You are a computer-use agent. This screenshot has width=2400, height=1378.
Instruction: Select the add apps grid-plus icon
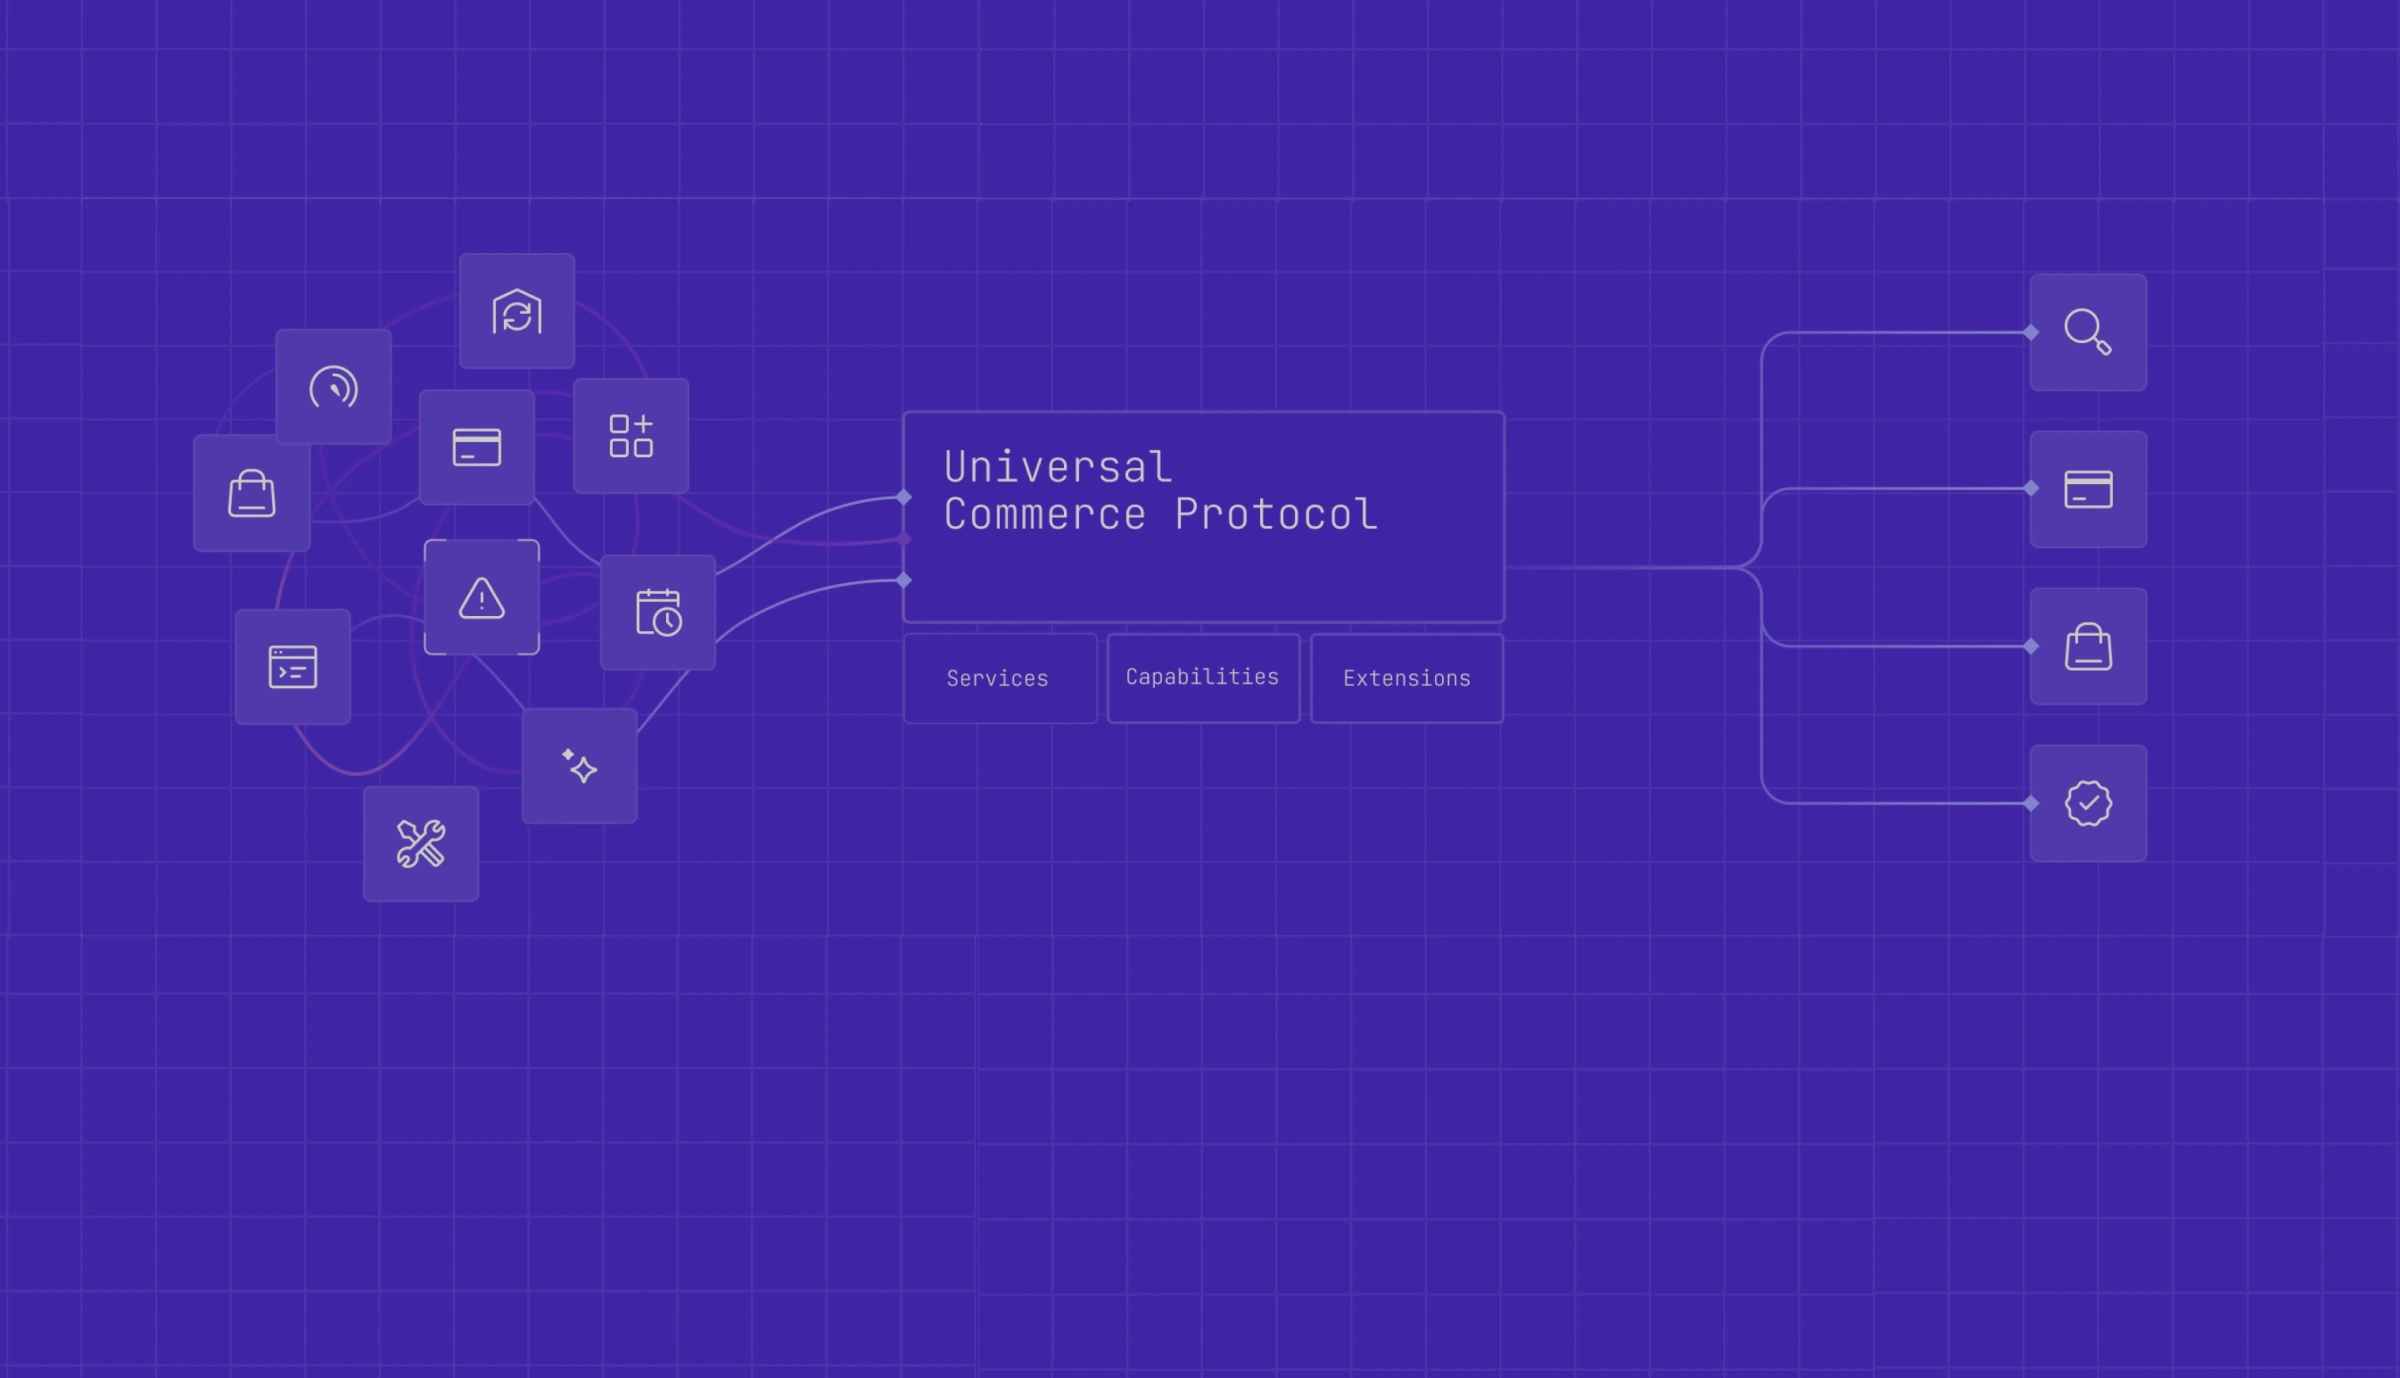pyautogui.click(x=630, y=436)
